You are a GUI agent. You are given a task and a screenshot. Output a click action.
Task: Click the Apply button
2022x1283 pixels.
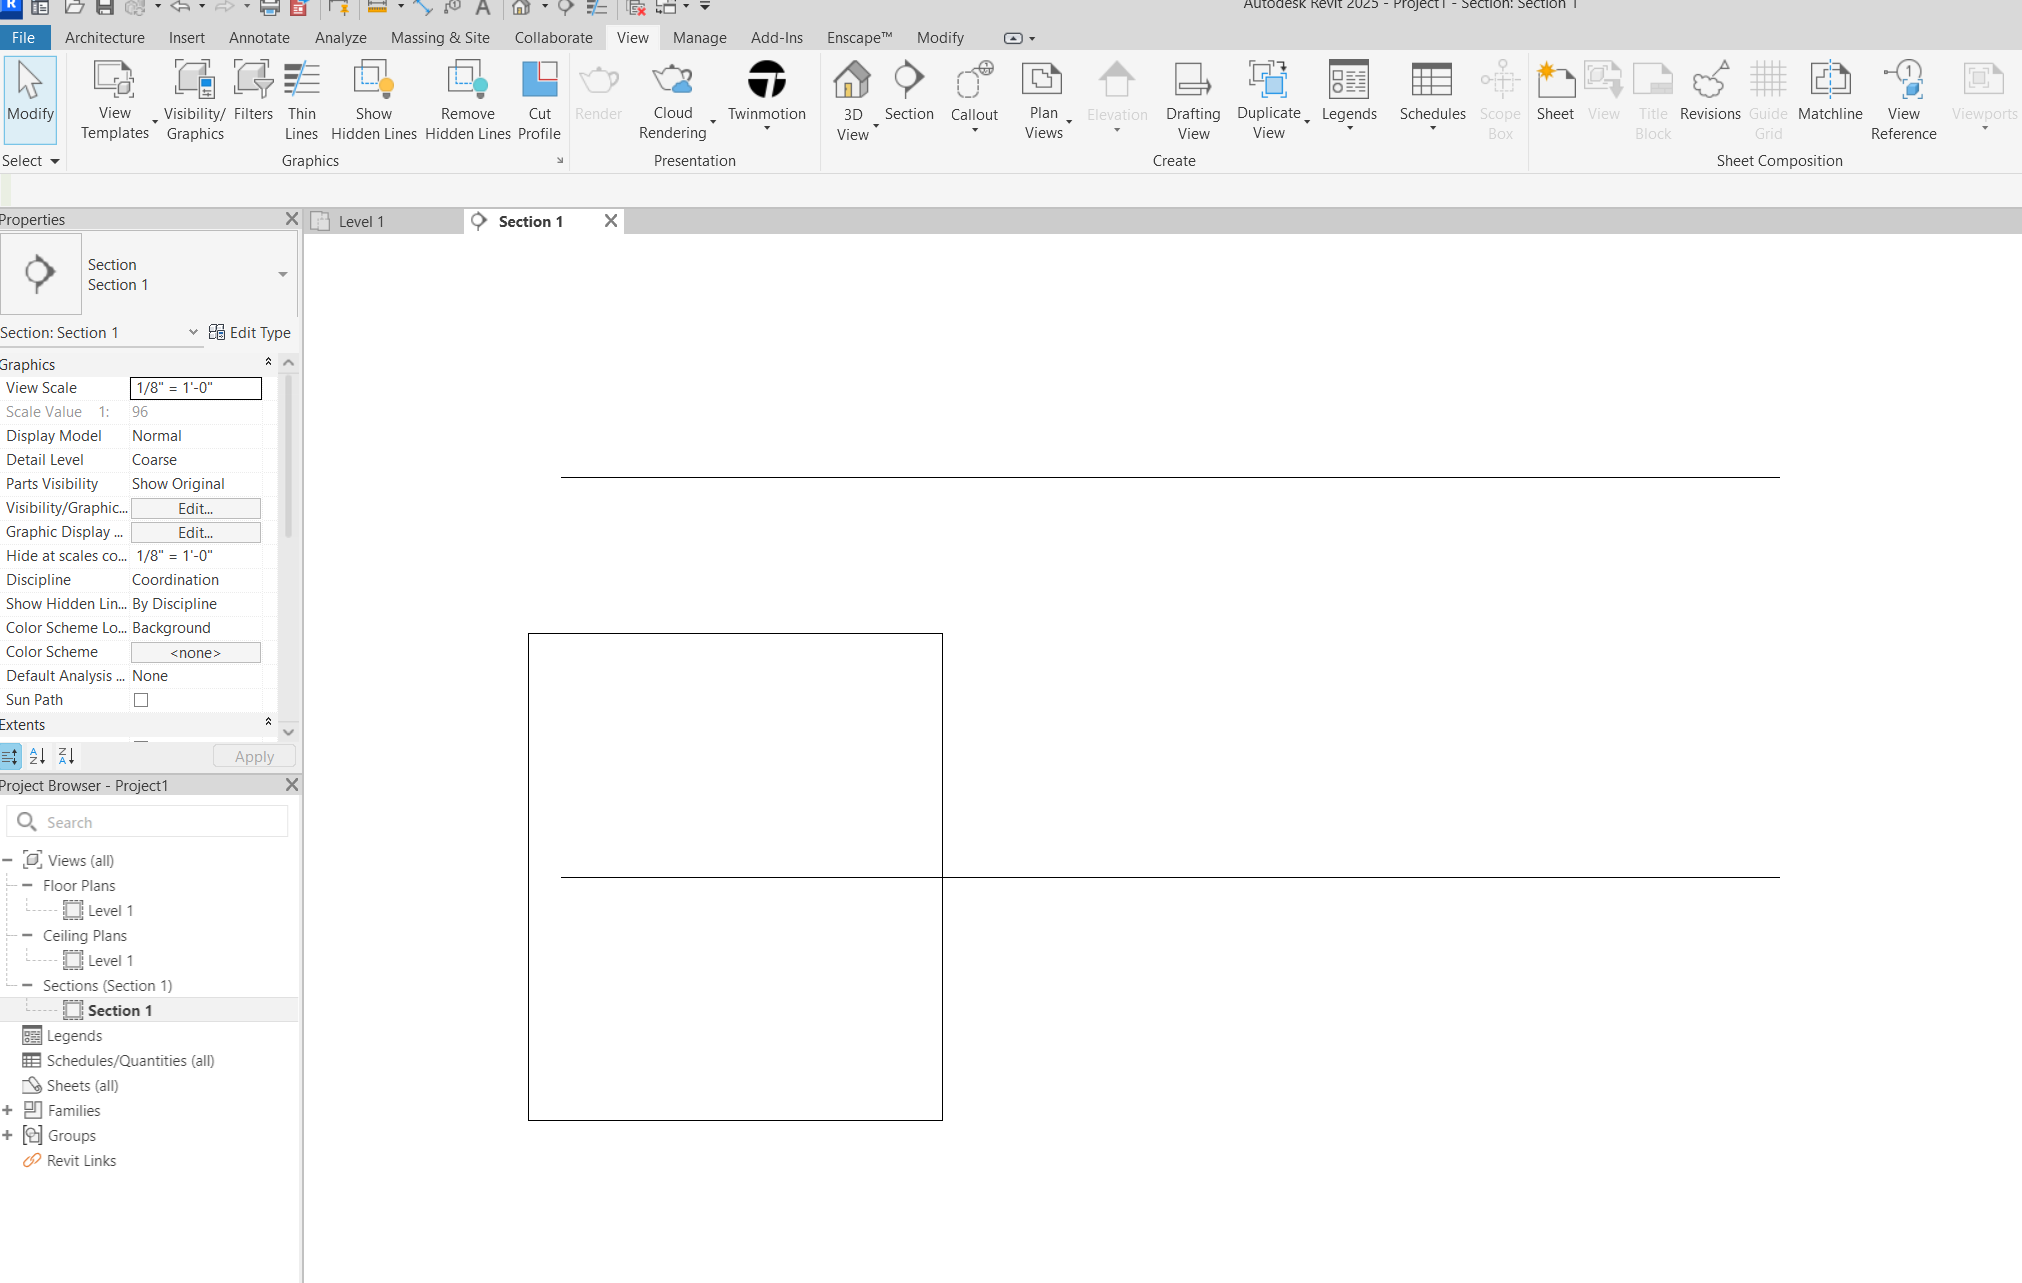tap(252, 756)
